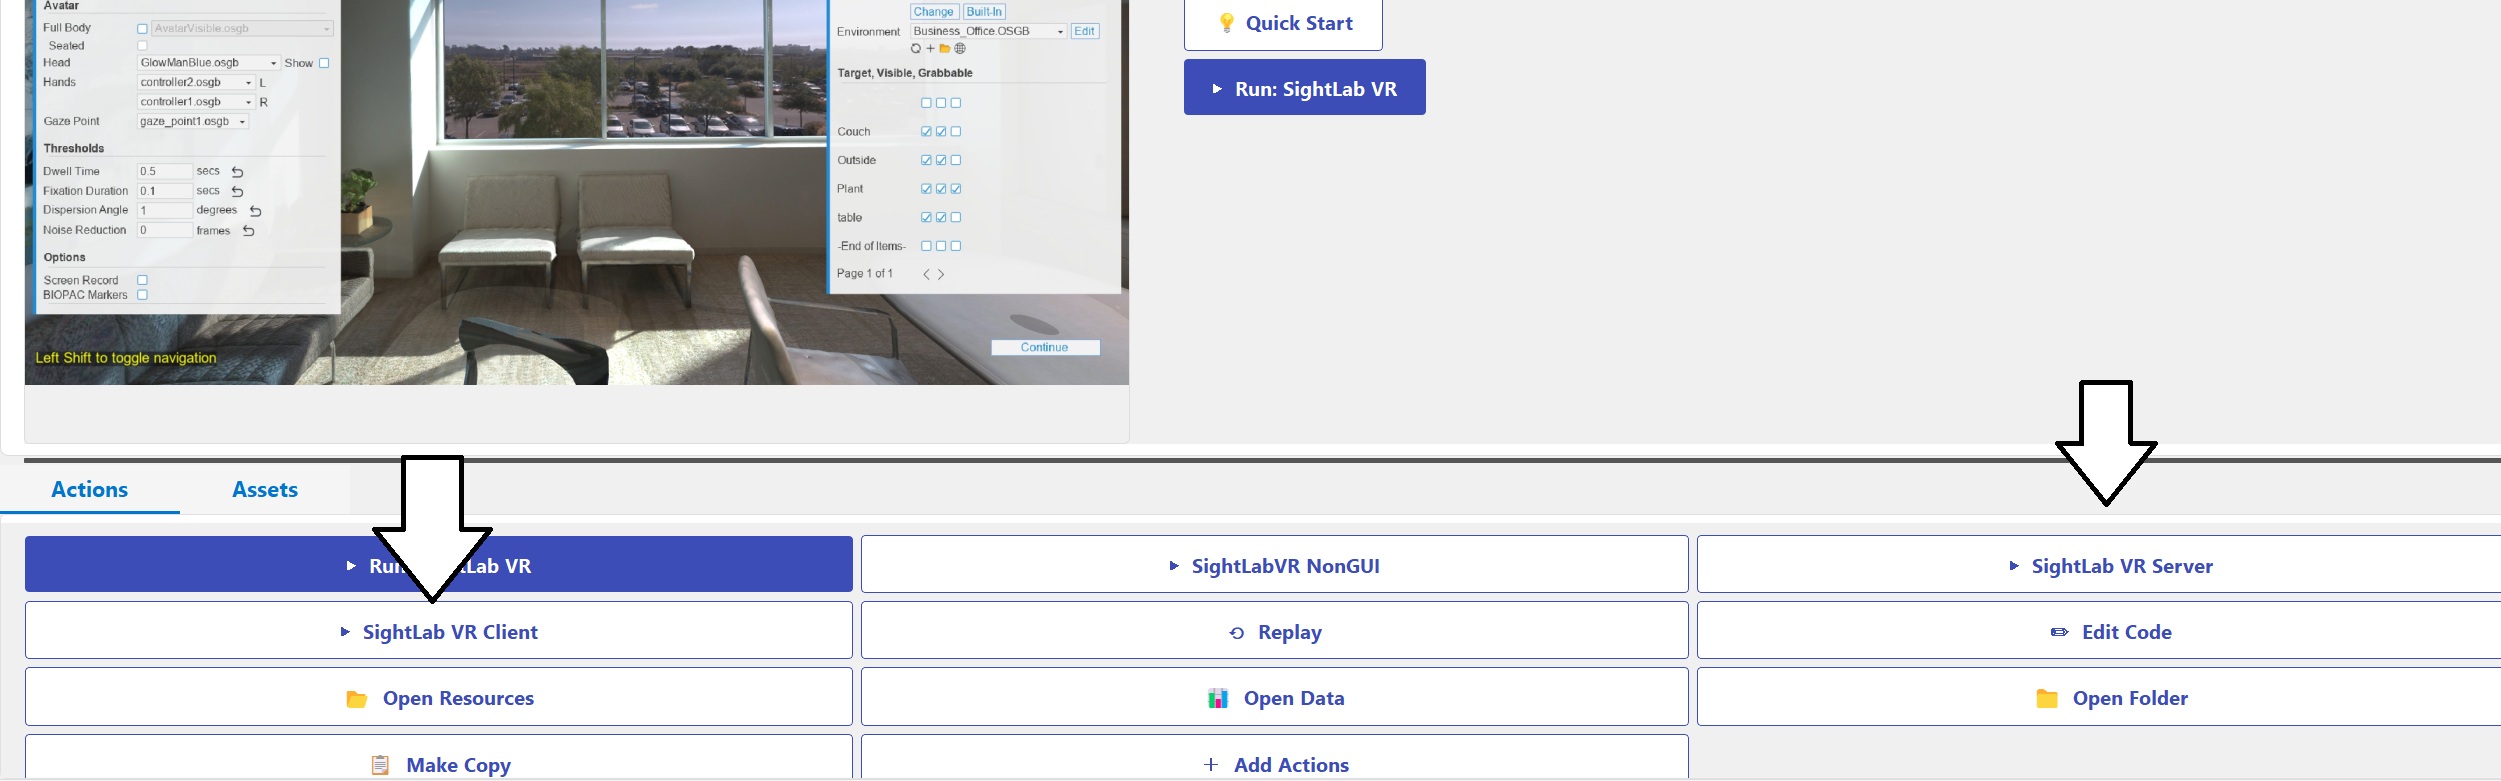Reset the Dispersion Angle threshold
This screenshot has width=2501, height=781.
click(255, 211)
